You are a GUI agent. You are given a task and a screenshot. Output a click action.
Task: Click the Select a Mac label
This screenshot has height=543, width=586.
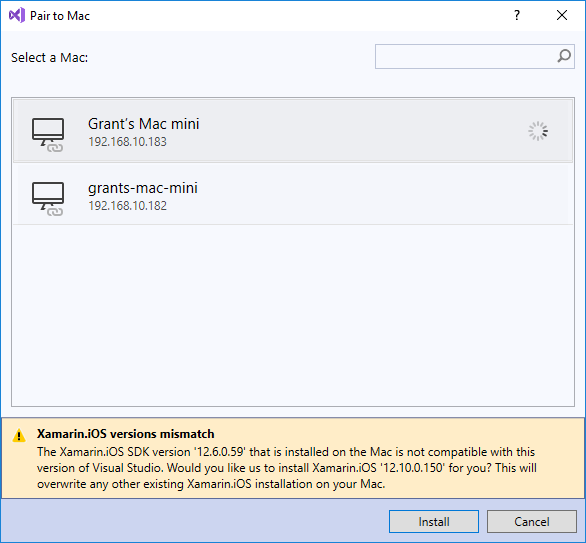coord(49,58)
